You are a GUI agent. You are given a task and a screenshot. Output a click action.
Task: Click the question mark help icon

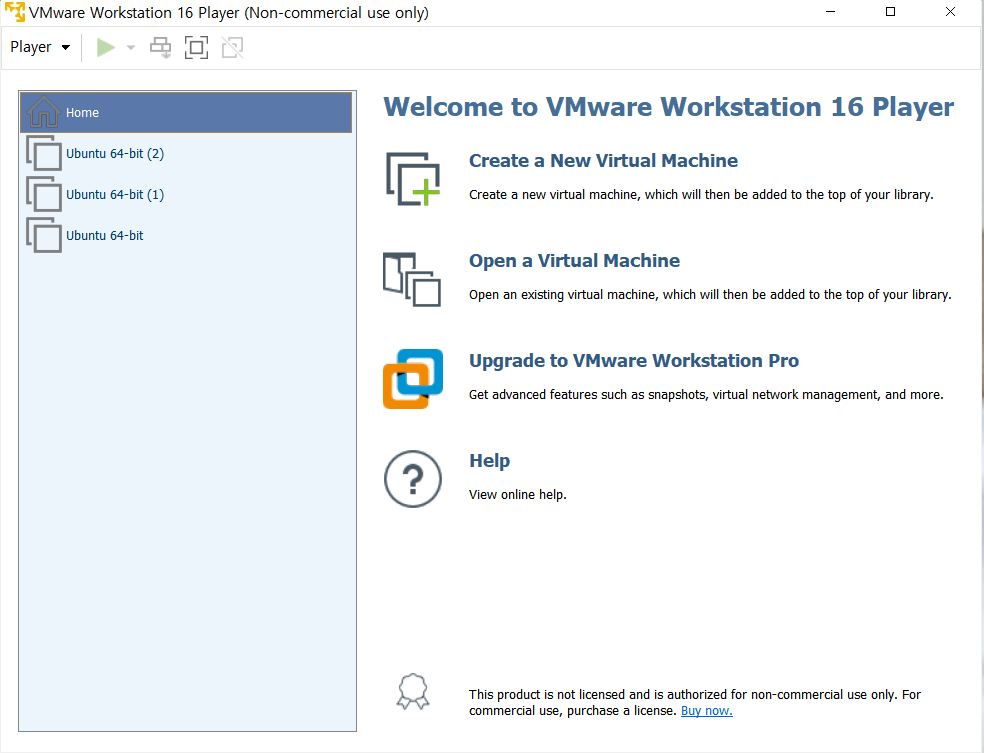point(413,479)
